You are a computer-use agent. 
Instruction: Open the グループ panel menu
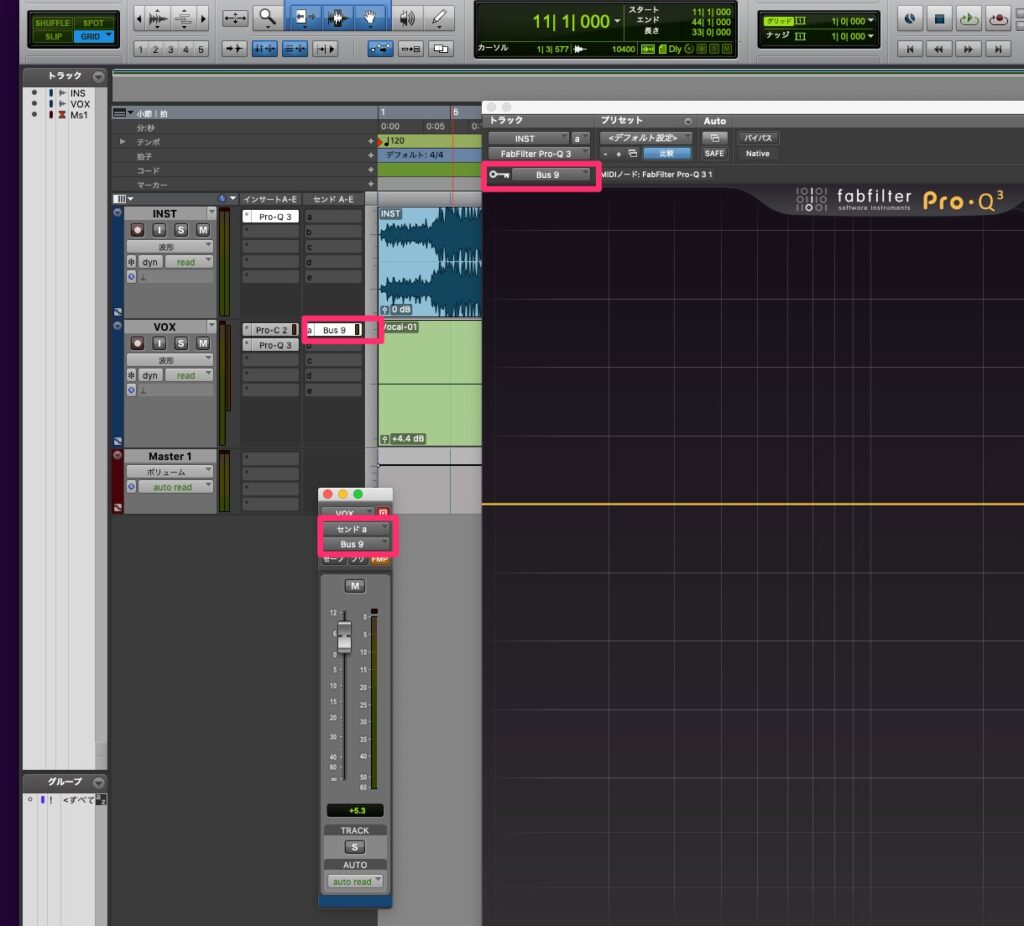[97, 782]
